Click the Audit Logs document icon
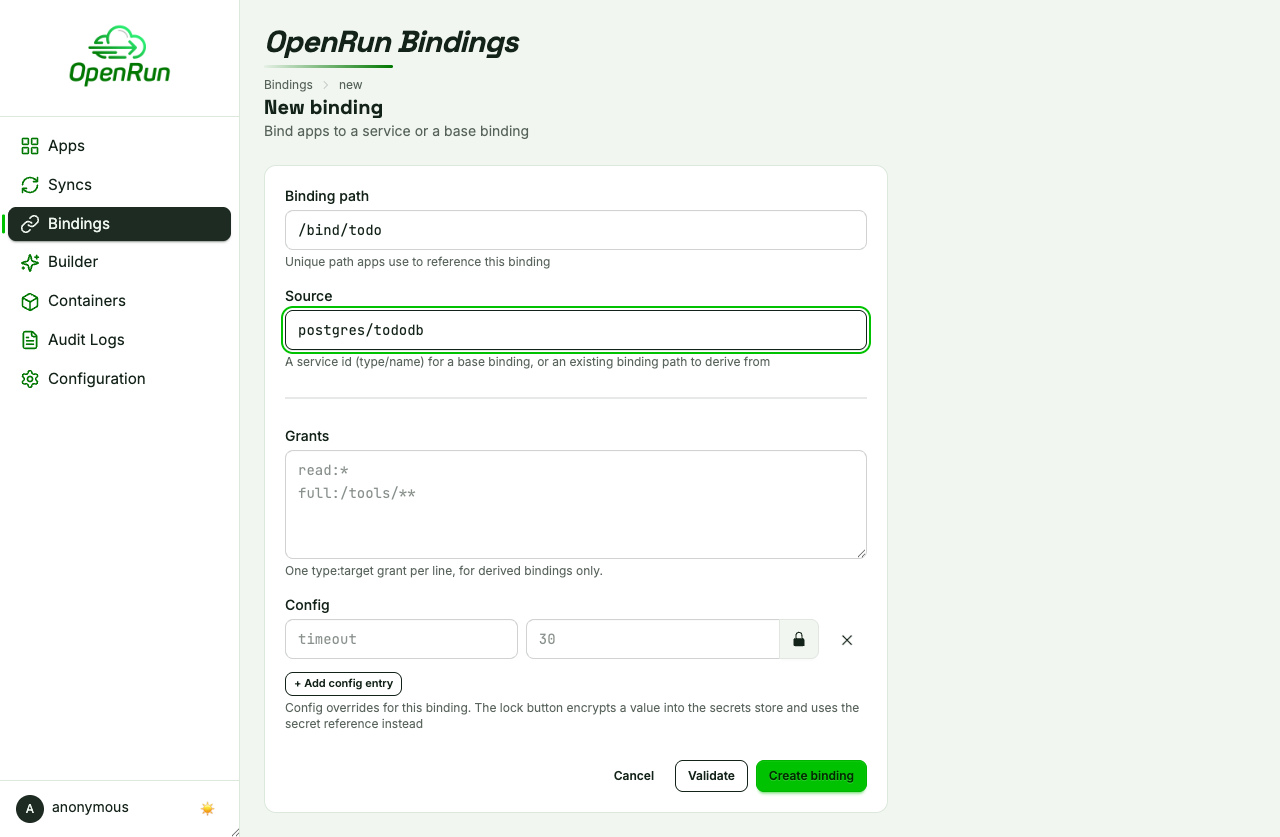 [30, 340]
